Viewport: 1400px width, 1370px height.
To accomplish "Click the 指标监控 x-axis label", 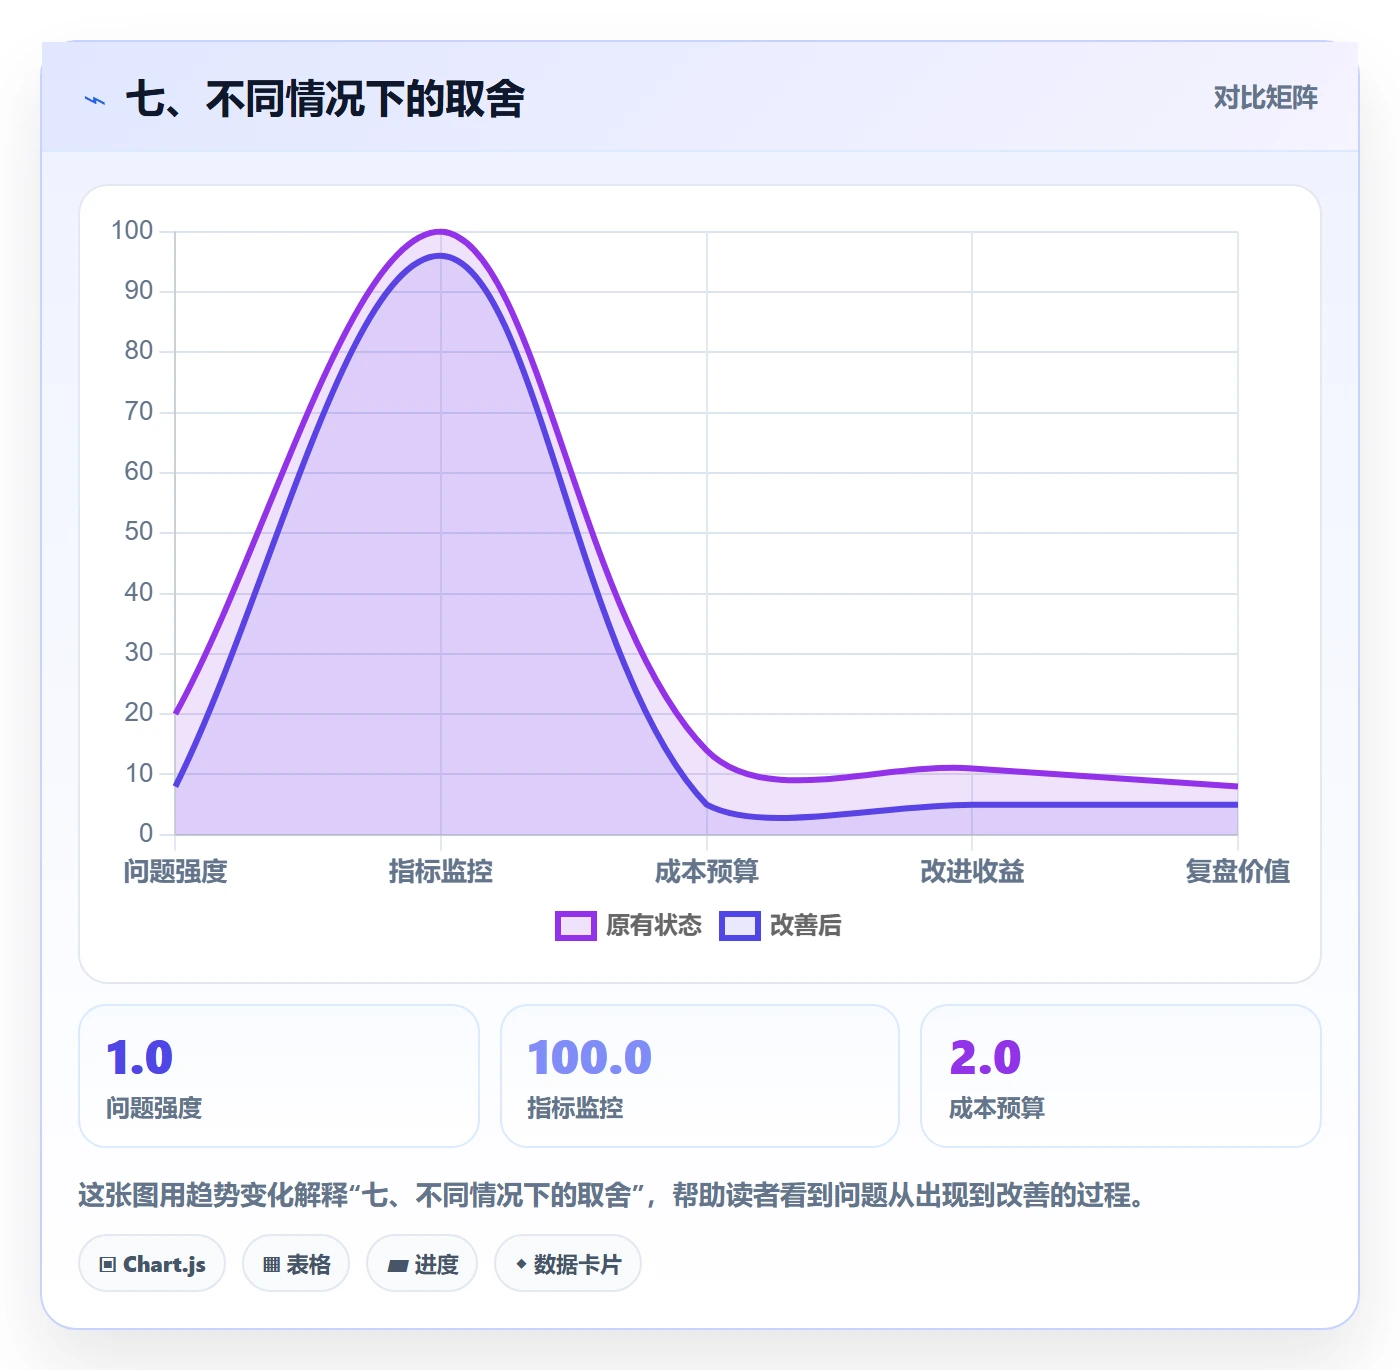I will click(441, 871).
